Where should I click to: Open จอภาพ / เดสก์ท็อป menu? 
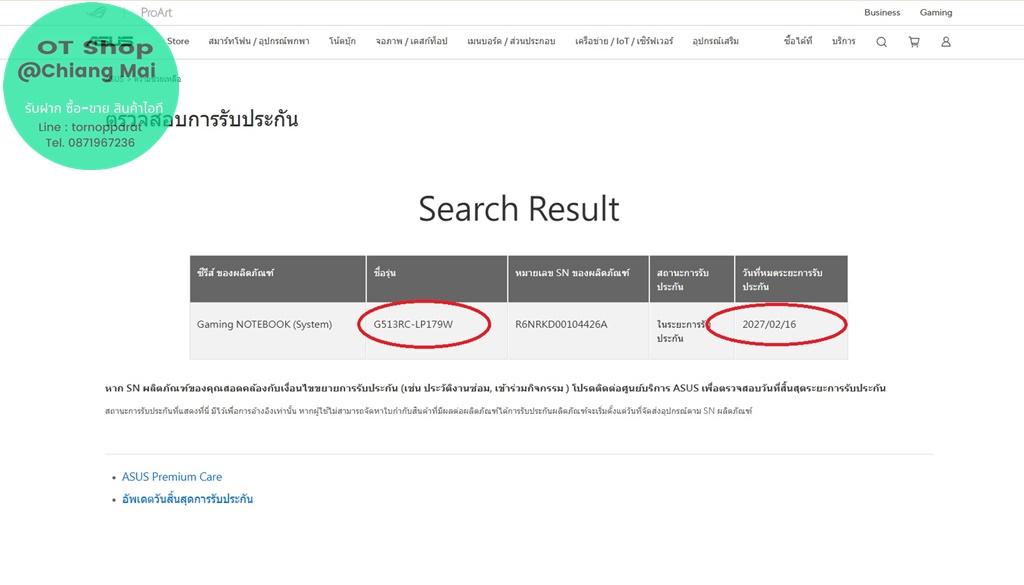click(411, 41)
